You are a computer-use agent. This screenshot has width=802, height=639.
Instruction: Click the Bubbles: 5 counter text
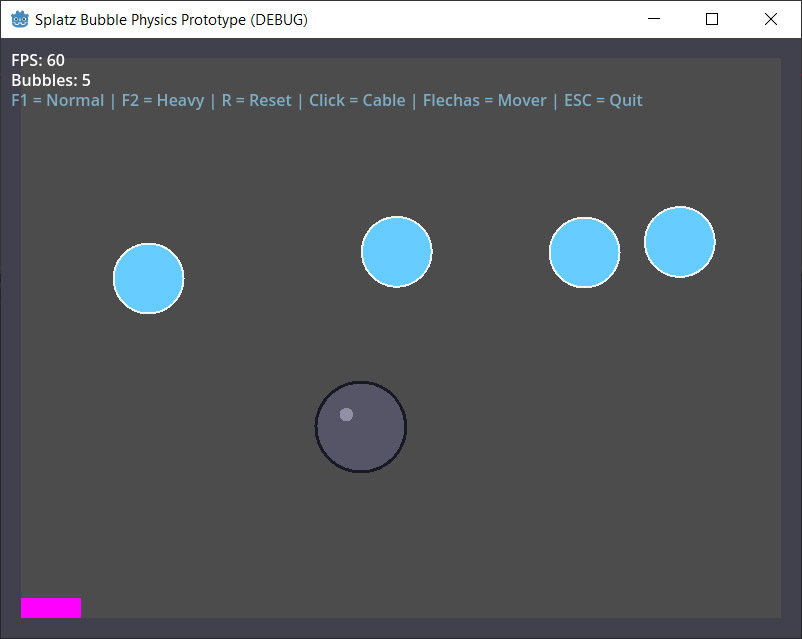pyautogui.click(x=51, y=80)
